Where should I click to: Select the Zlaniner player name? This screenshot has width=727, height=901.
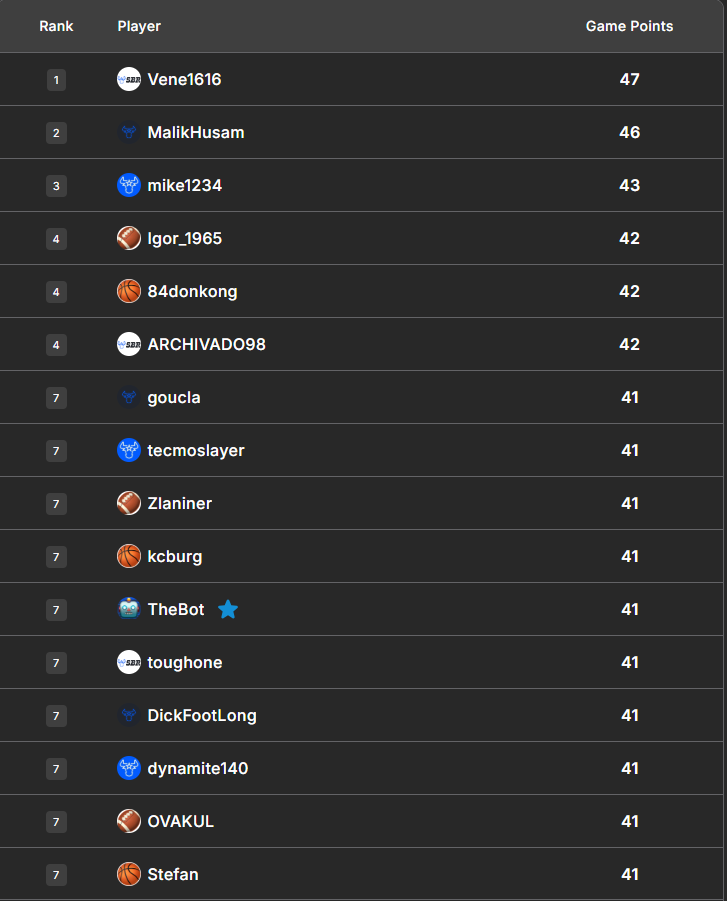(180, 503)
